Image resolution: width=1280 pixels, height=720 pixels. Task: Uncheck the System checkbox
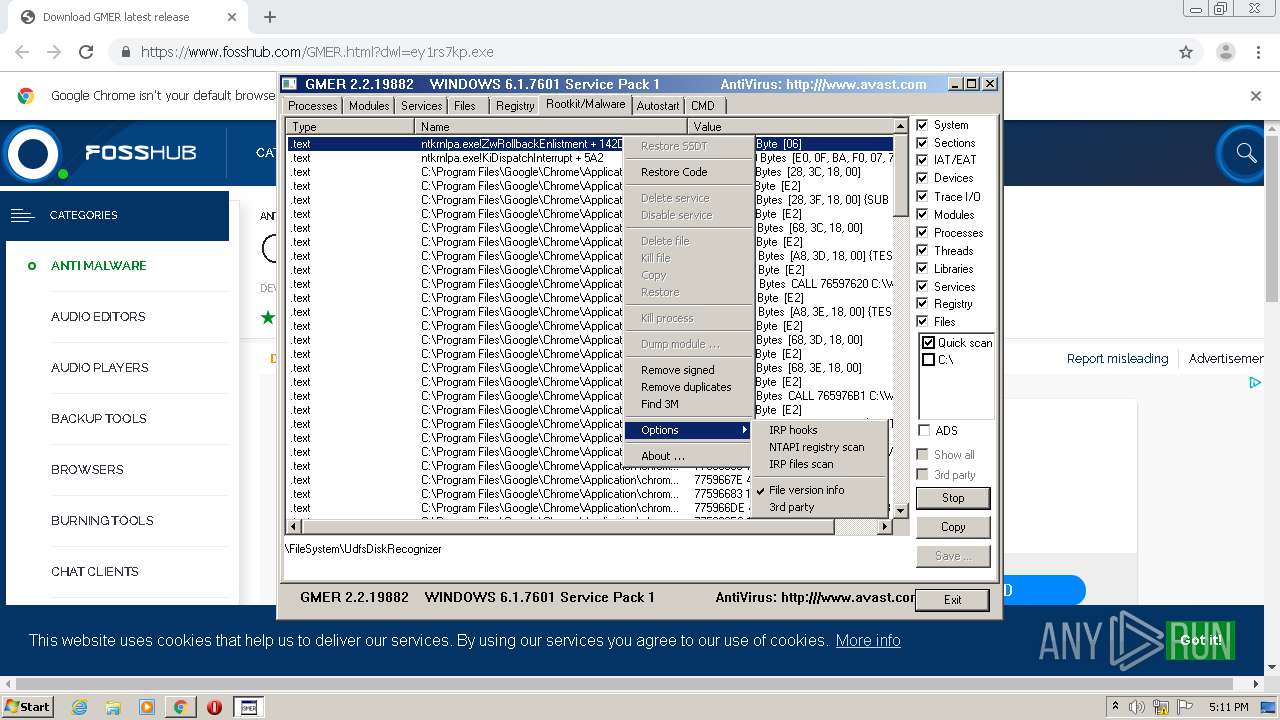(x=923, y=125)
